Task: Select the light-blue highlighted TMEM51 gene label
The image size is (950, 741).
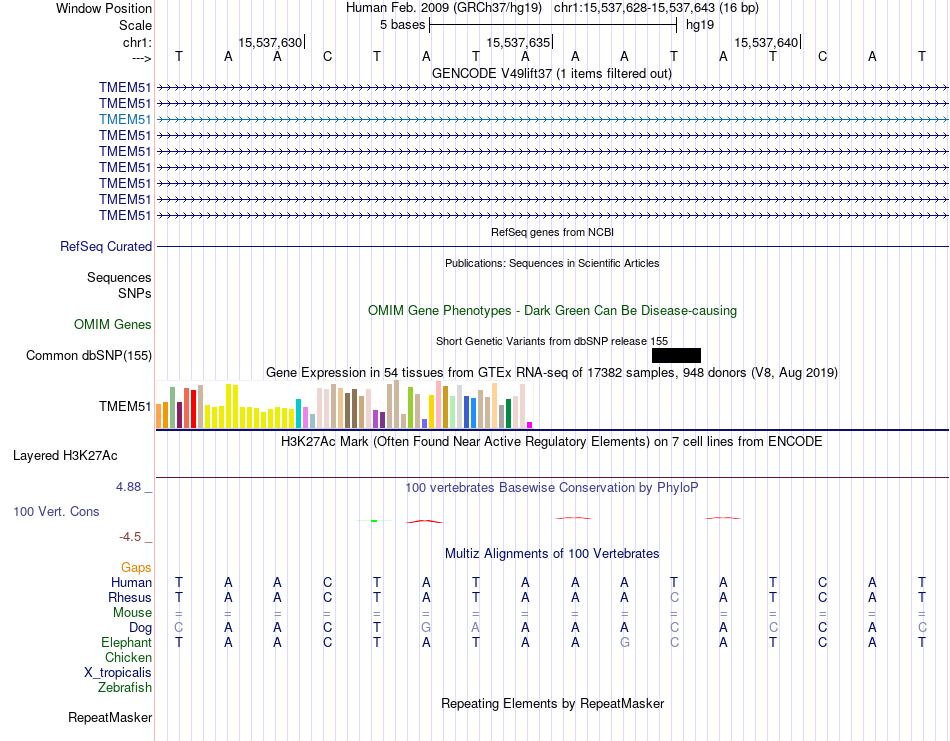Action: click(125, 119)
